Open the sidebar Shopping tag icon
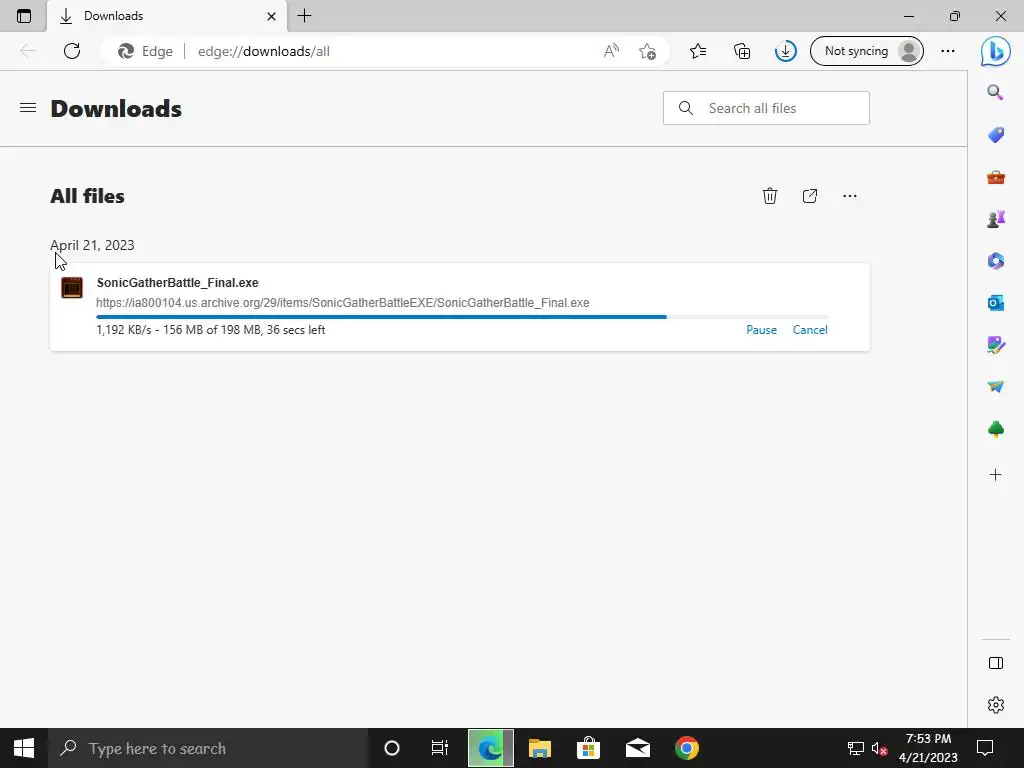This screenshot has width=1024, height=768. coord(995,135)
